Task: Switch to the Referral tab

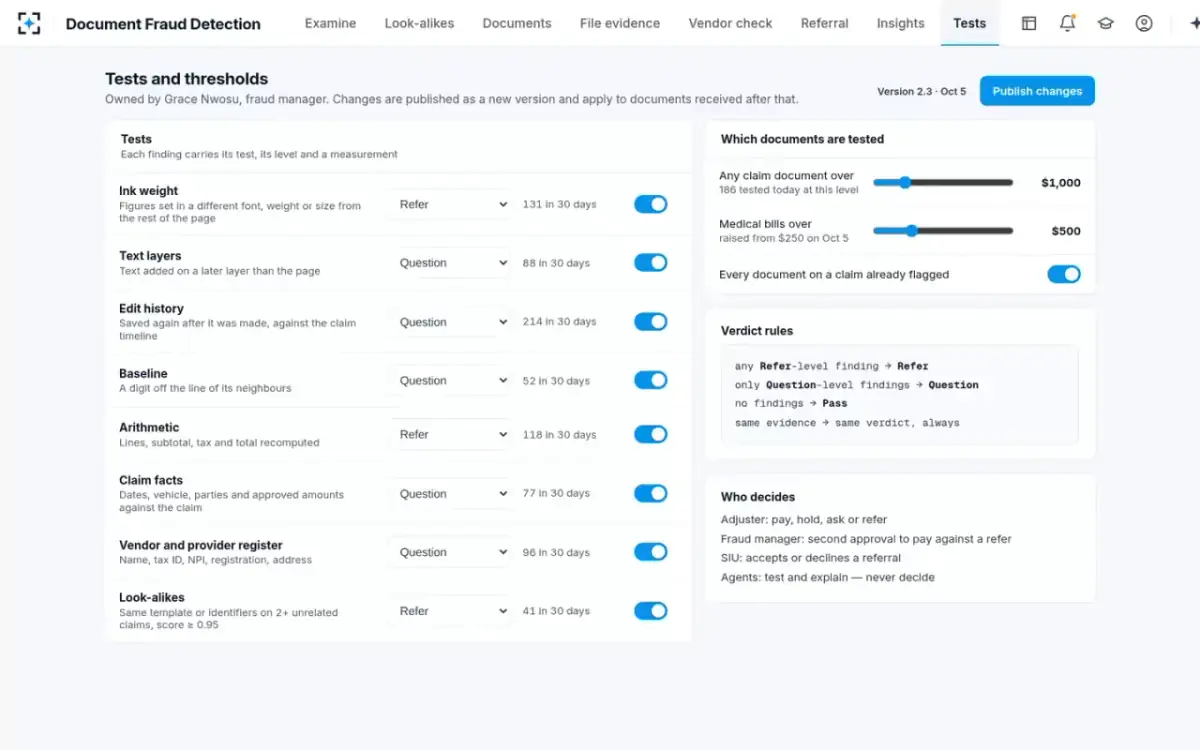Action: (x=825, y=23)
